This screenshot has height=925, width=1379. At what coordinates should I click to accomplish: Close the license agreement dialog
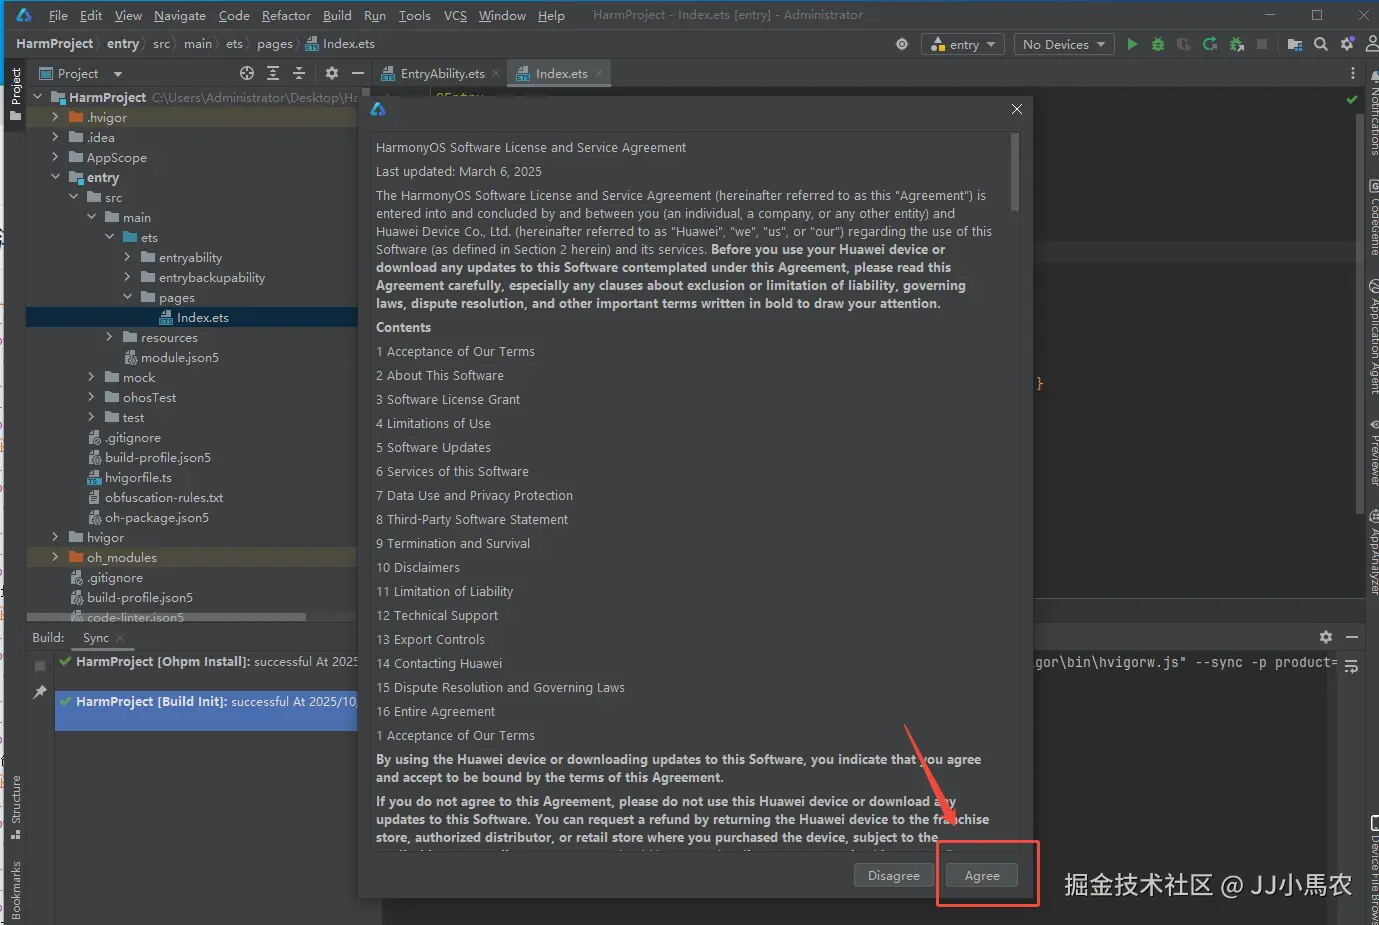(1016, 109)
